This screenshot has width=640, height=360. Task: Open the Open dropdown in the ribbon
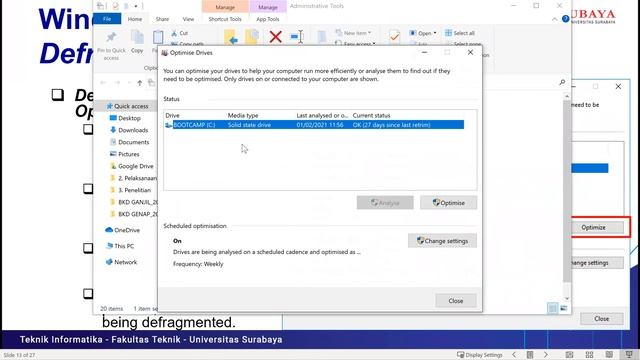pos(423,33)
